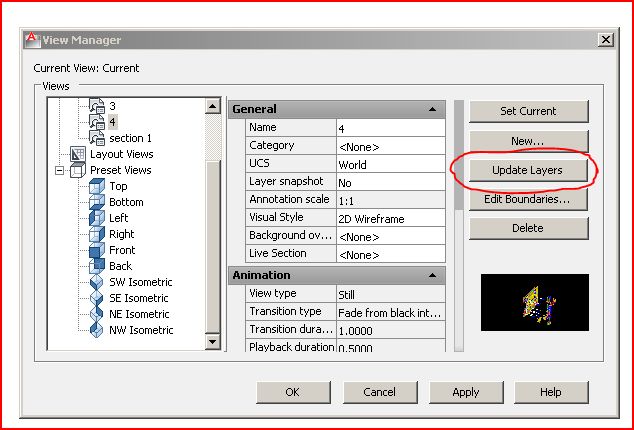Image resolution: width=634 pixels, height=430 pixels.
Task: Edit Playback duration value 0.5000
Action: [x=391, y=346]
